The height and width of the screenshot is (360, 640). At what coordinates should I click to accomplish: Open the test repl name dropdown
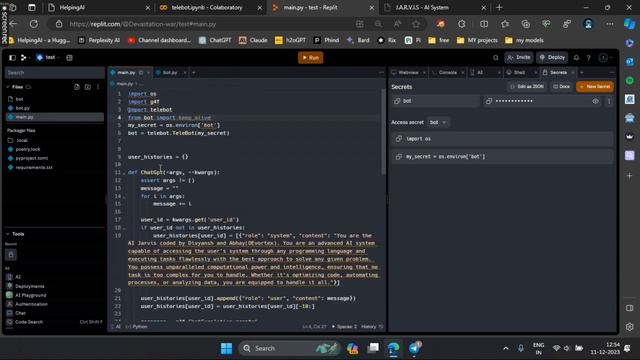[x=48, y=58]
